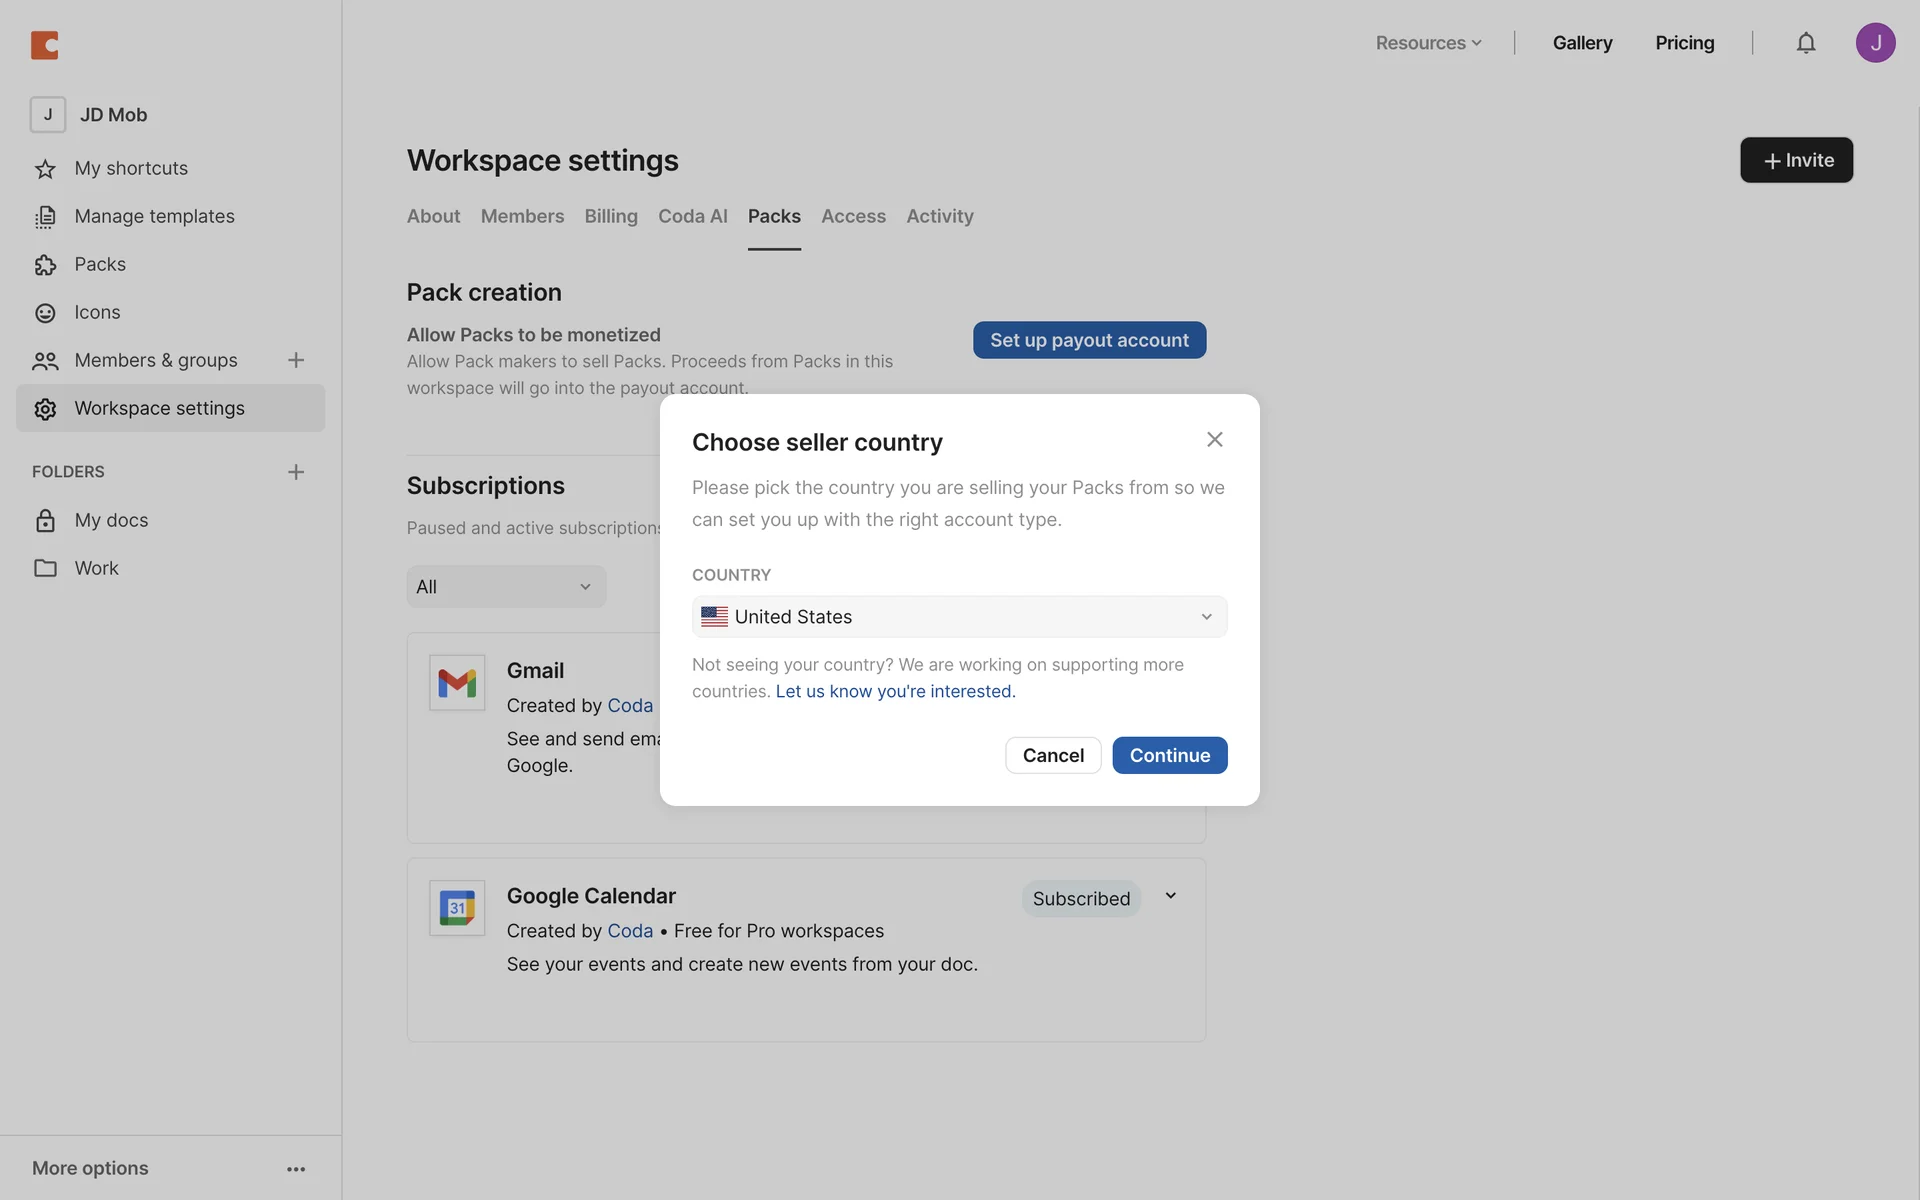This screenshot has width=1920, height=1200.
Task: Expand the Resources menu
Action: click(1428, 43)
